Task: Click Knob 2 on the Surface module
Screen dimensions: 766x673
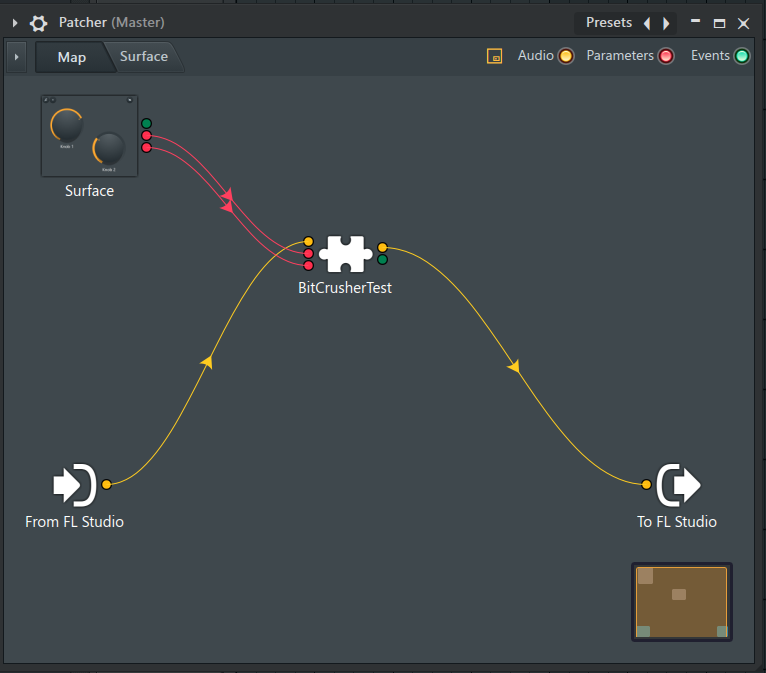Action: point(108,148)
